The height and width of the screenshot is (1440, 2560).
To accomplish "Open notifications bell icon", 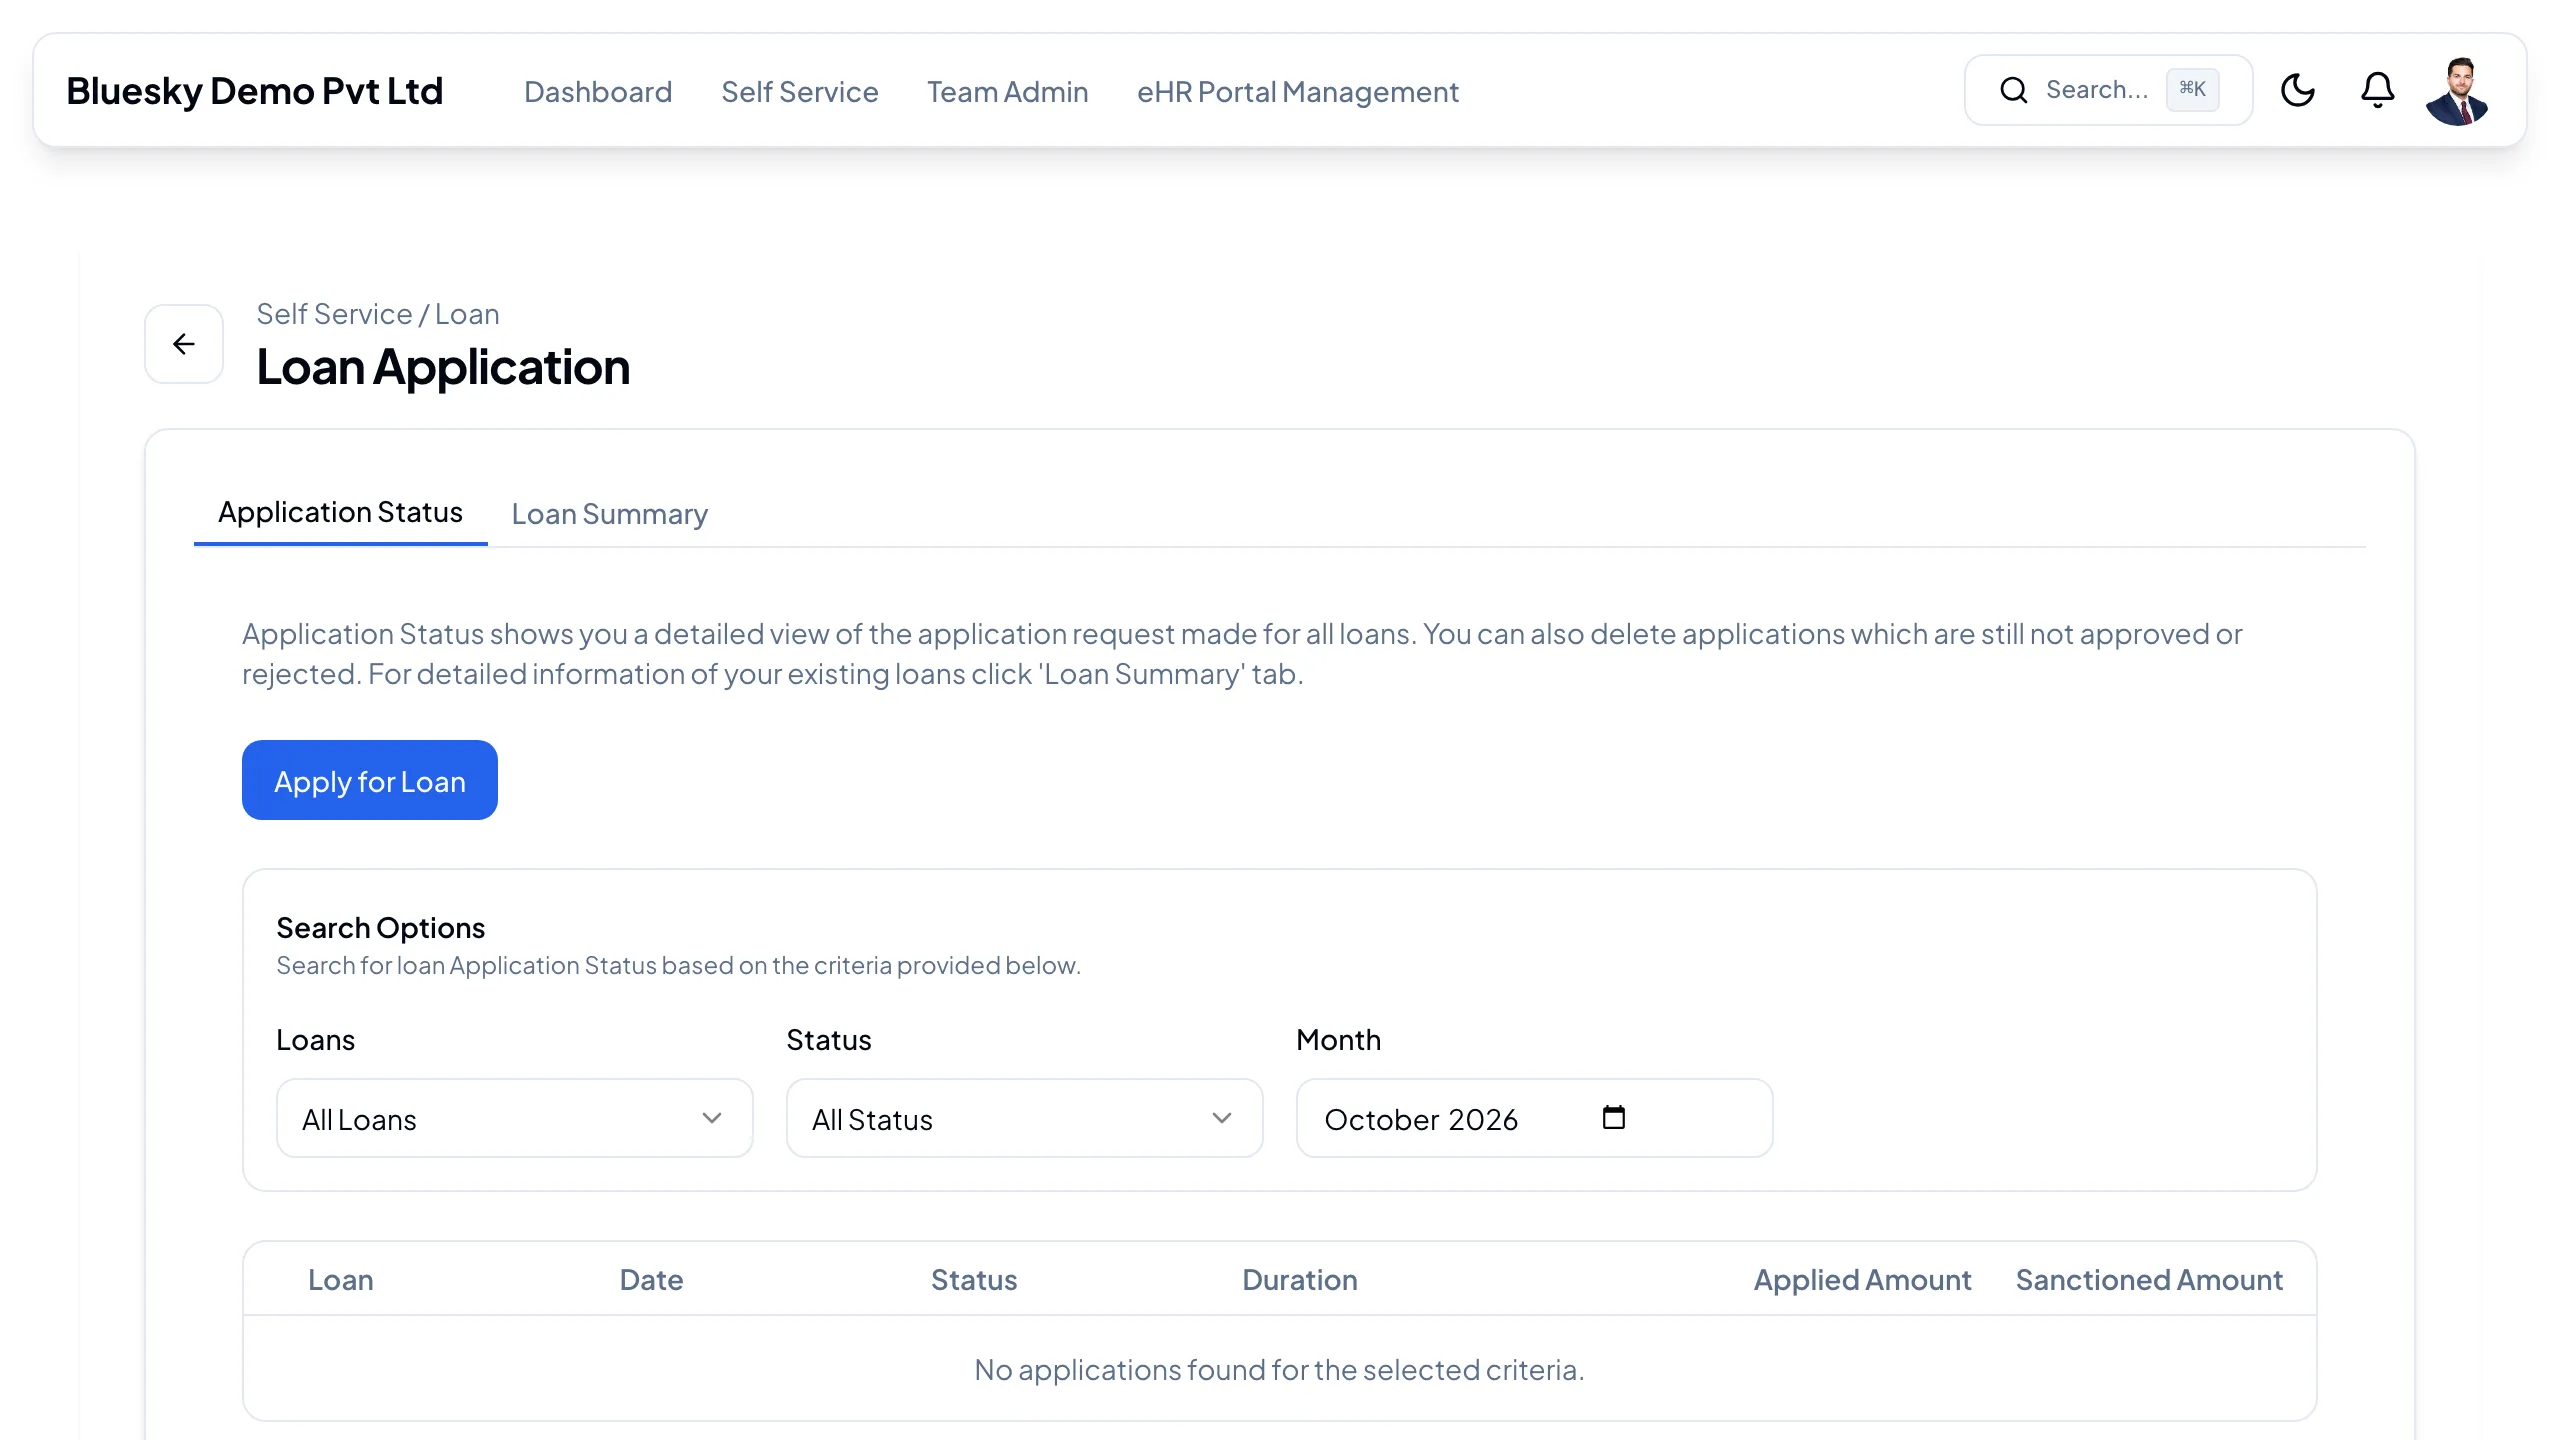I will point(2377,90).
